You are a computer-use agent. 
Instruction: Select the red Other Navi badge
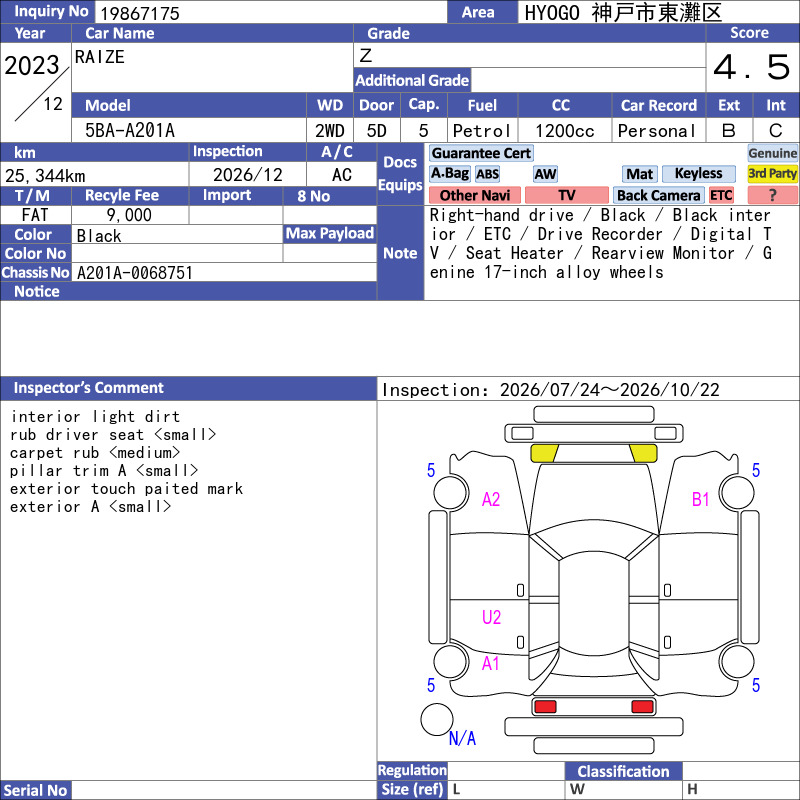click(x=475, y=195)
